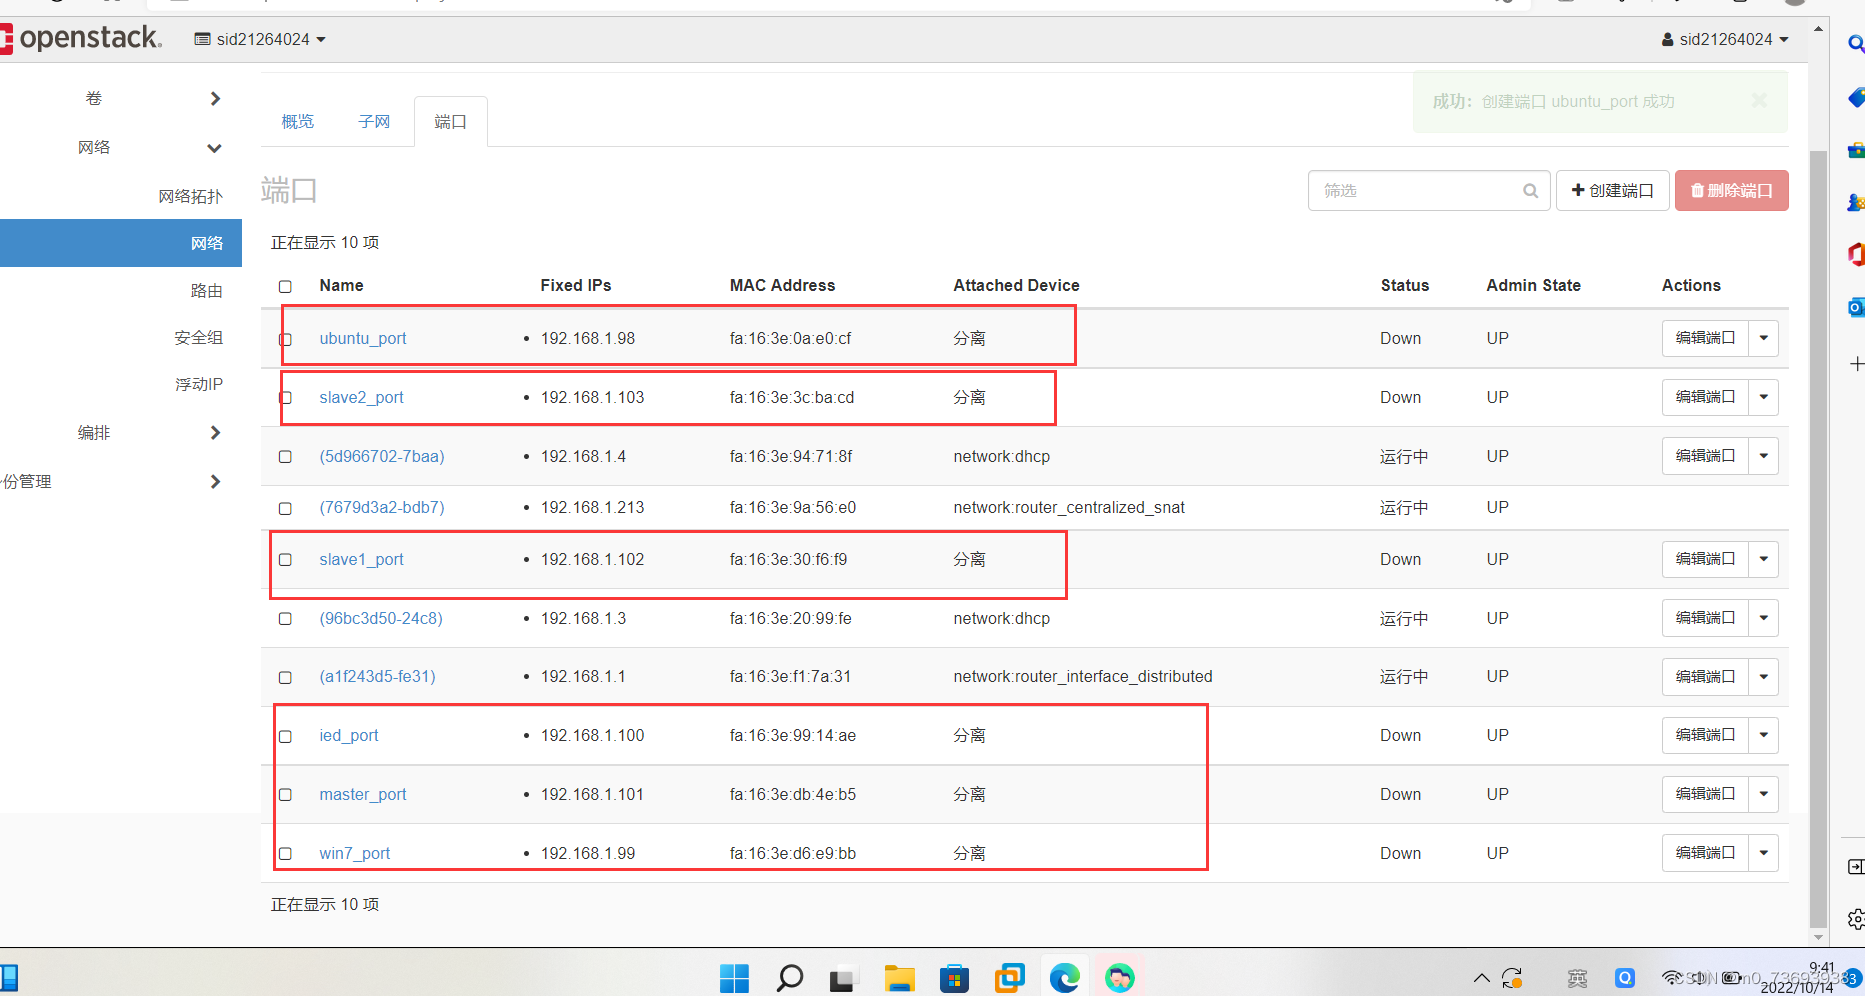Expand the actions dropdown next to win7_port 编辑端口
The width and height of the screenshot is (1865, 996).
coord(1763,852)
